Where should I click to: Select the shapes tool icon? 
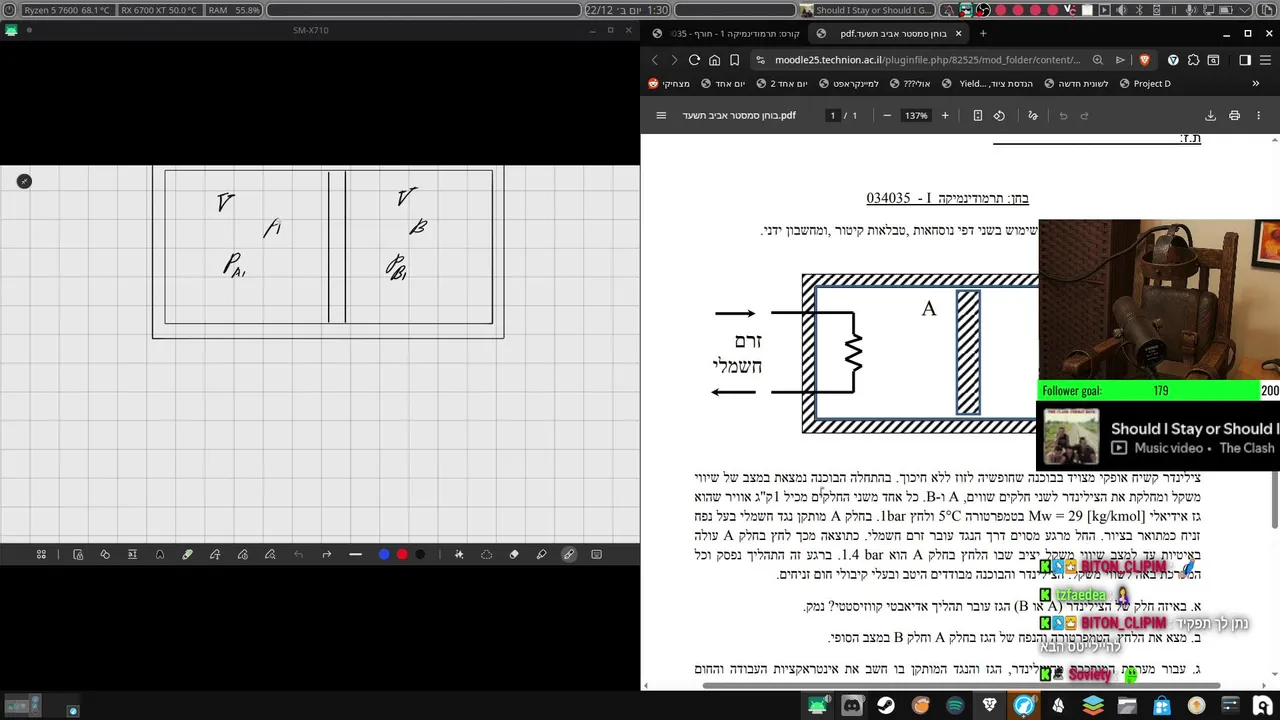pos(105,555)
